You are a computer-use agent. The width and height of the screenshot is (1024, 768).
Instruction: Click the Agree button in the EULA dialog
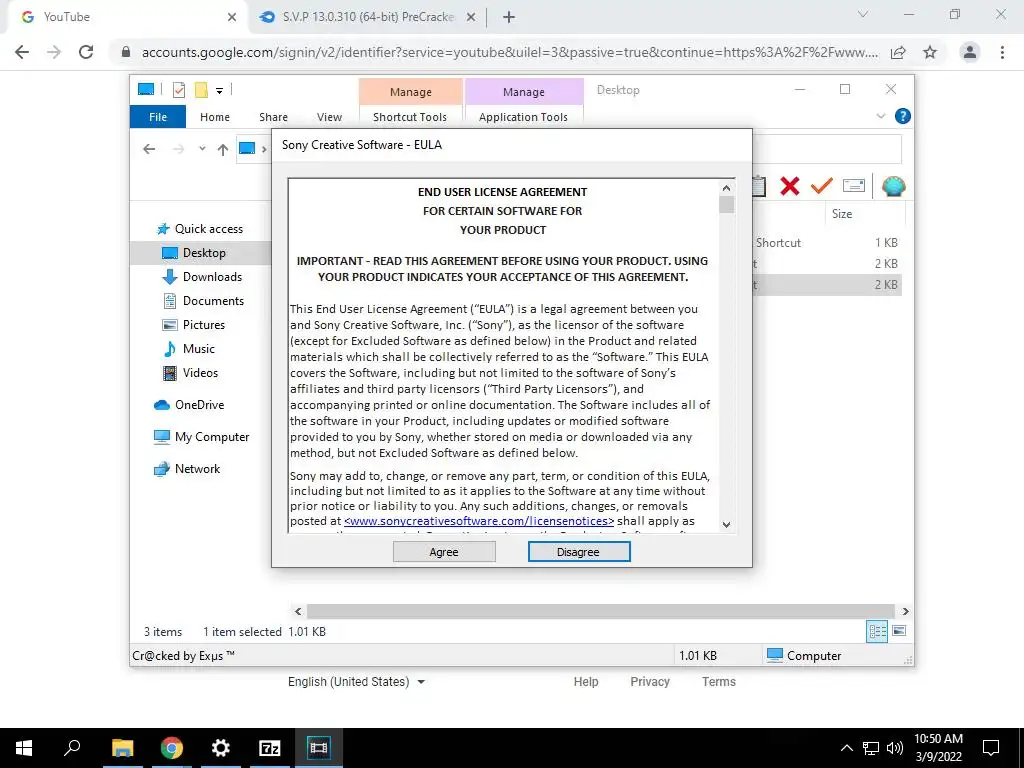(444, 552)
